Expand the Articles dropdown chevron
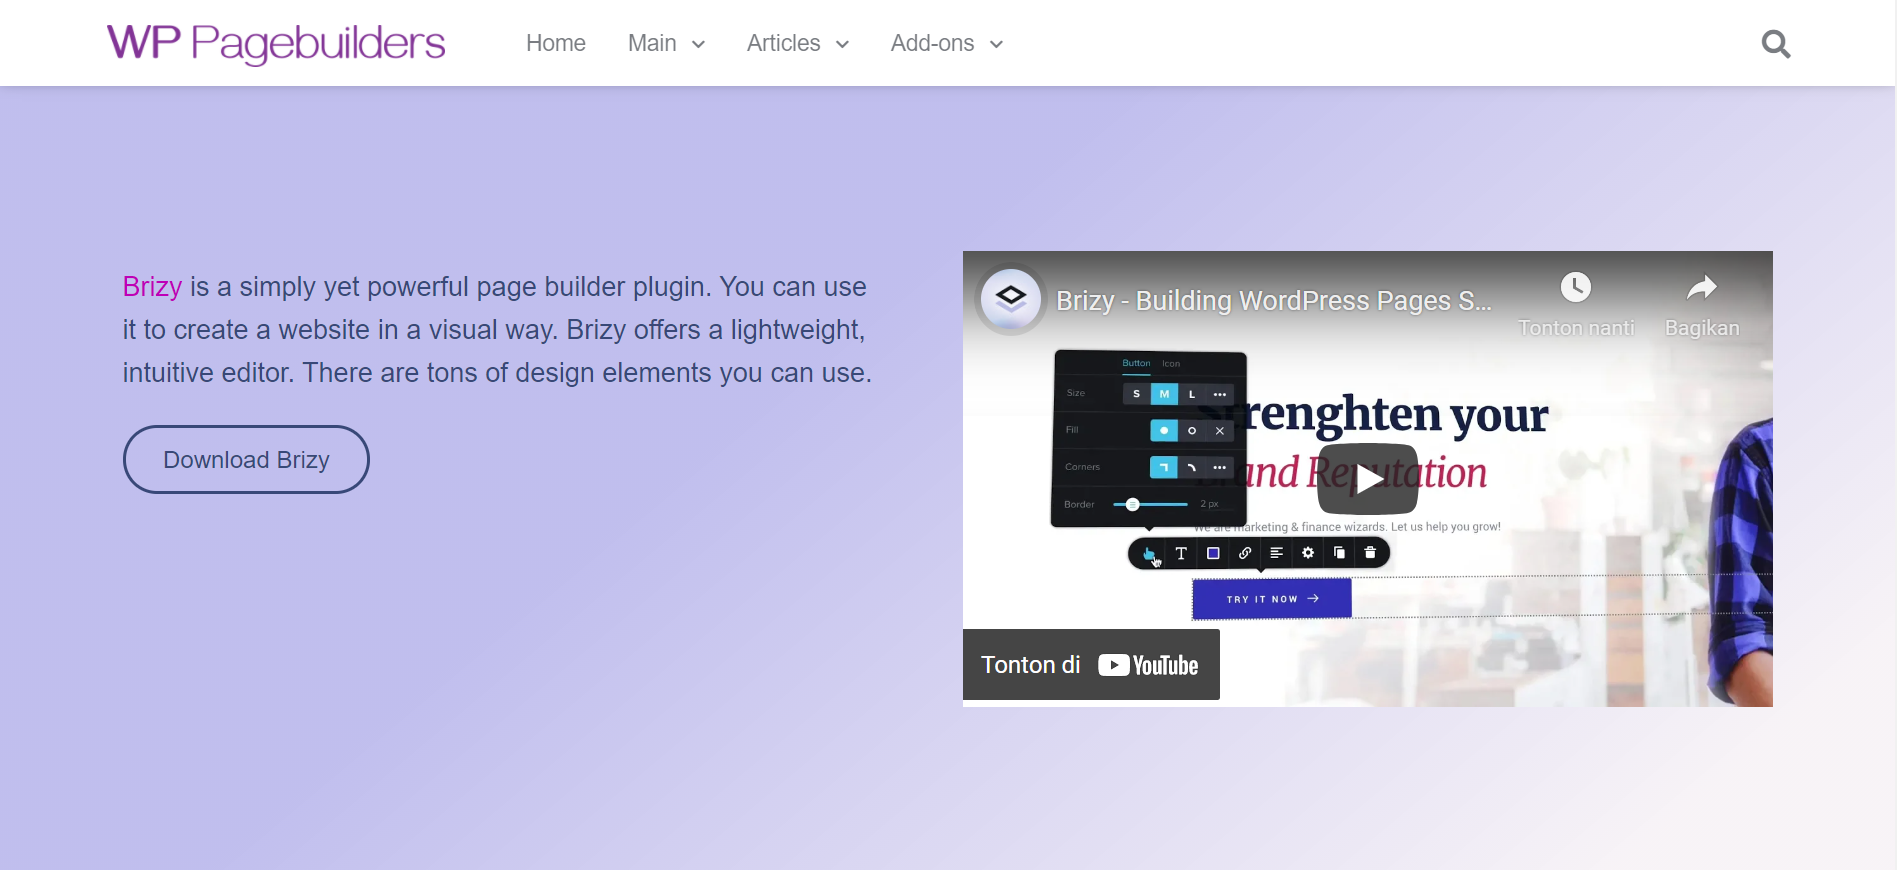This screenshot has height=870, width=1897. click(x=842, y=44)
